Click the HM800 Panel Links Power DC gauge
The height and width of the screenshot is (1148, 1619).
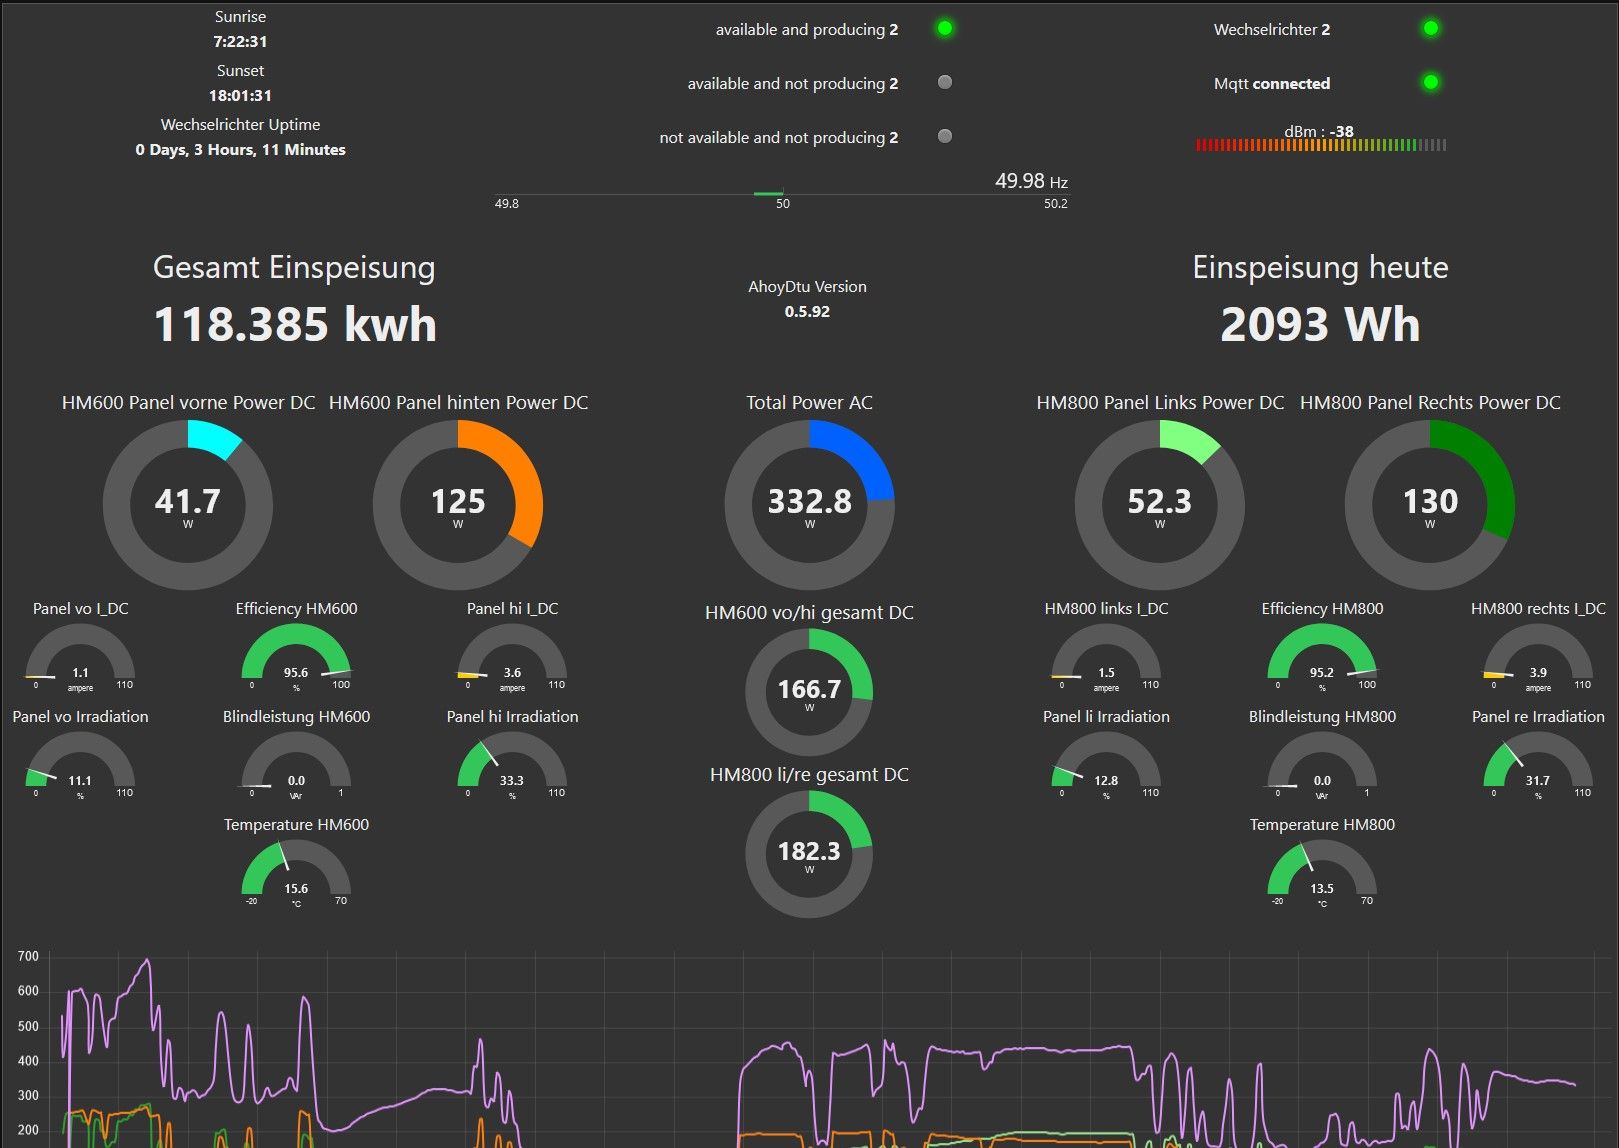[x=1160, y=505]
